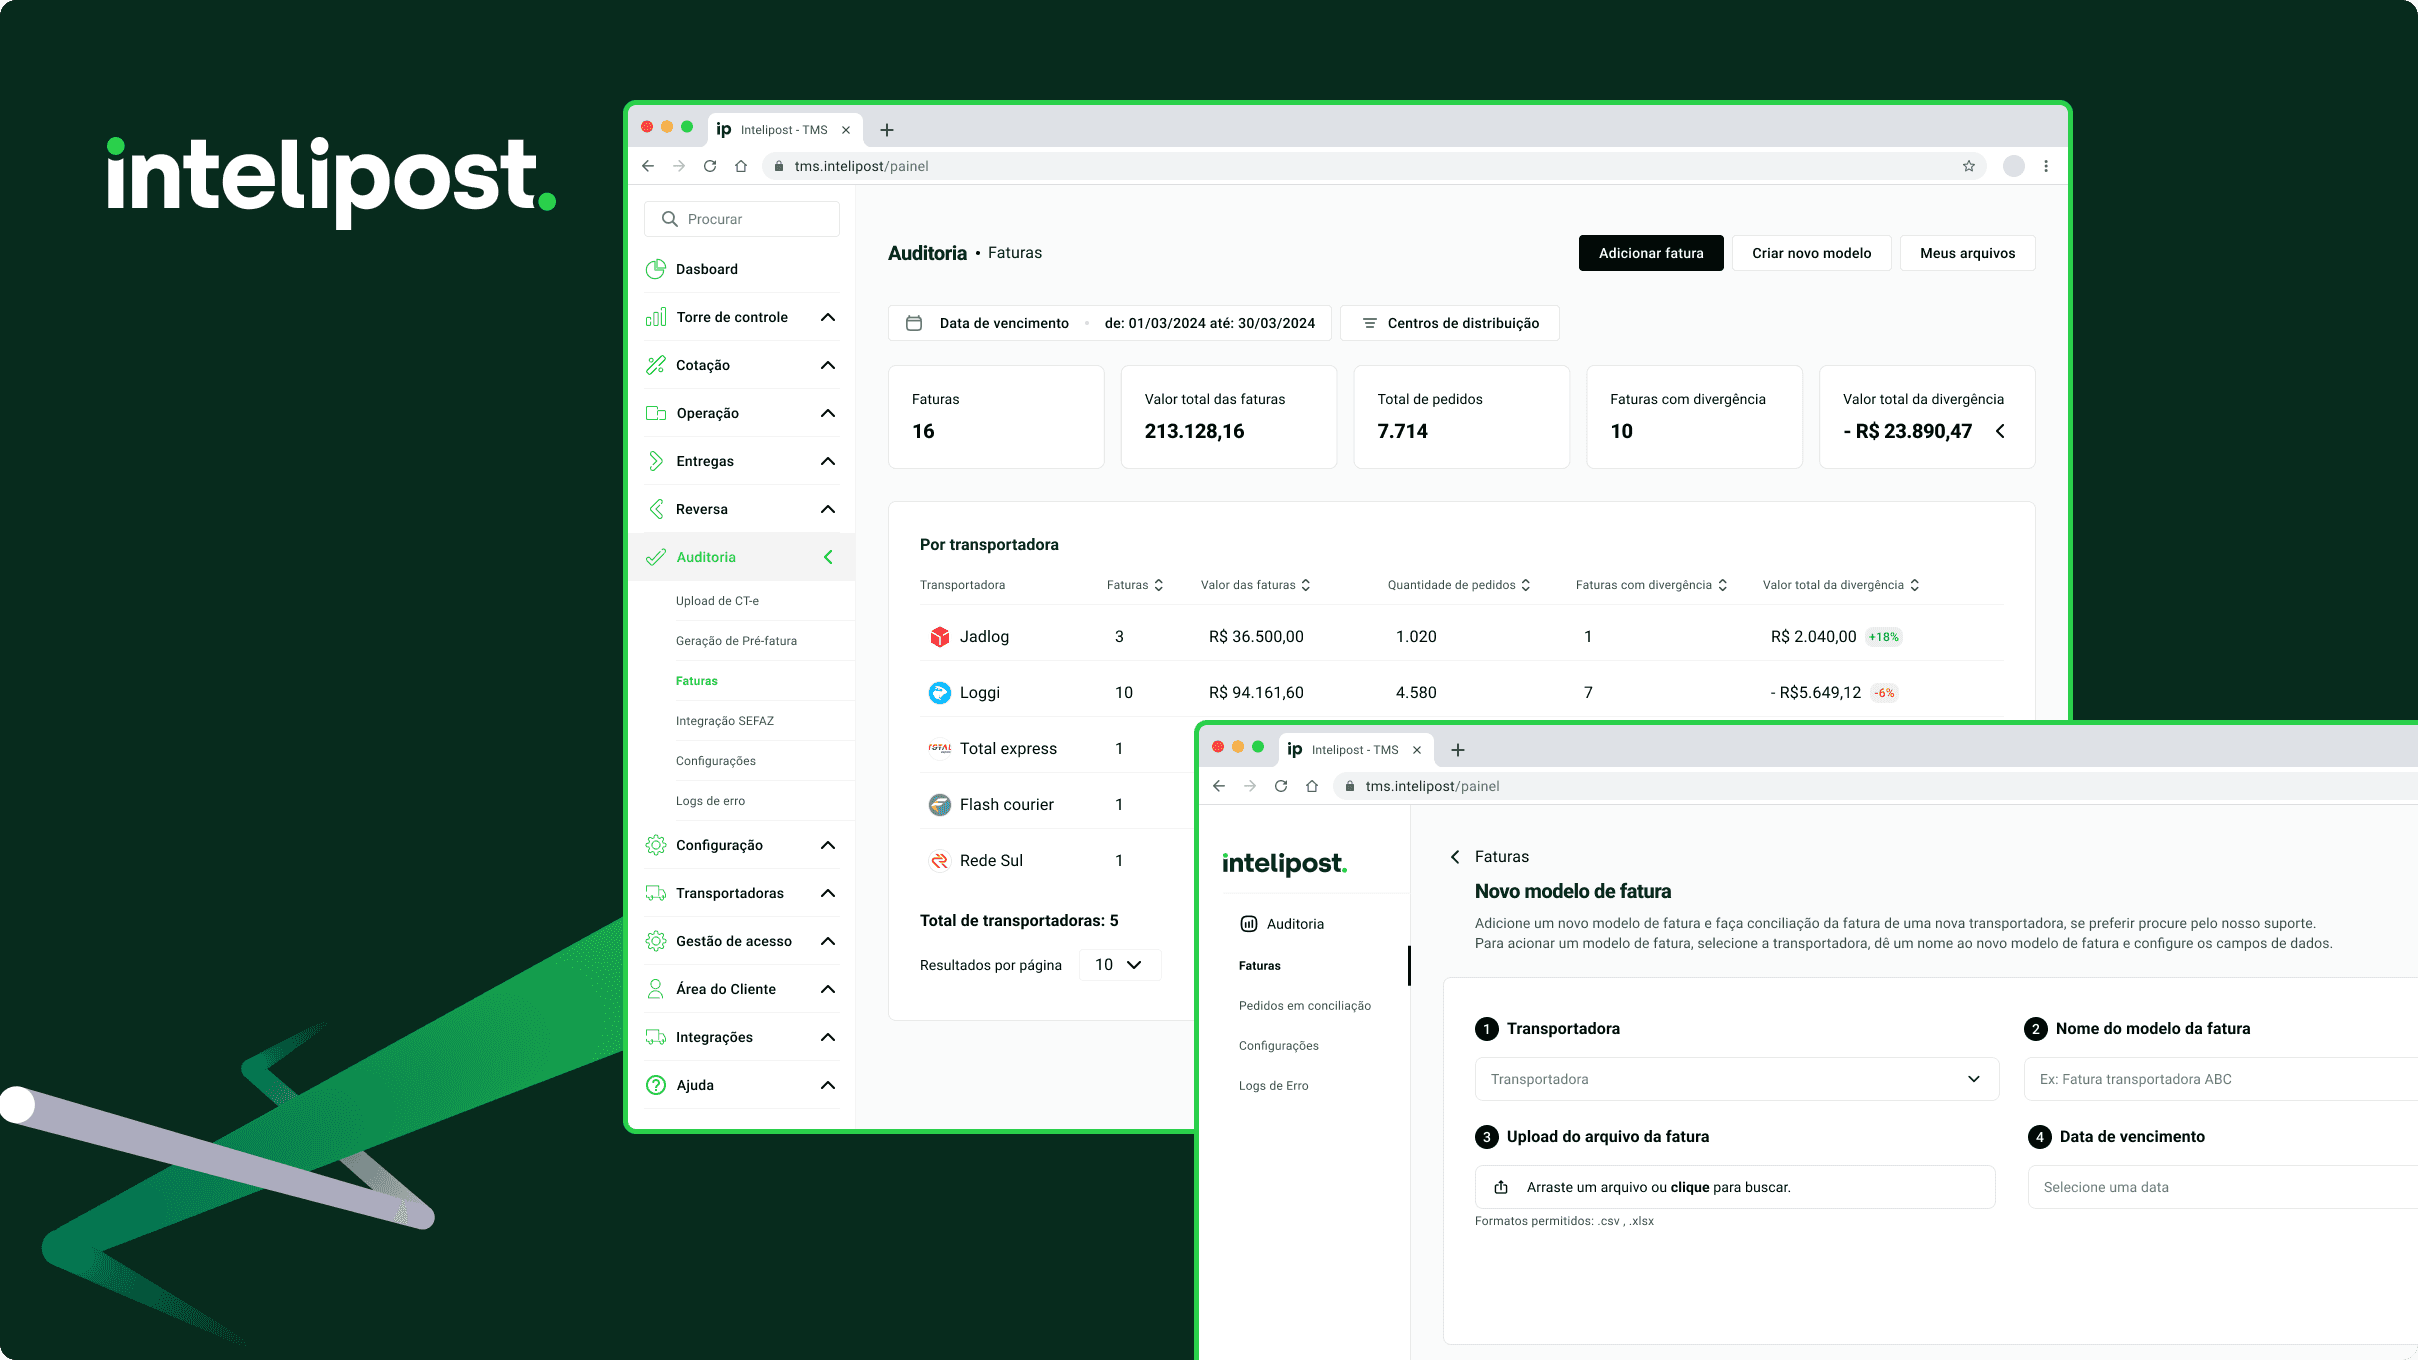Open the Data de vencimento date filter

tap(1110, 323)
